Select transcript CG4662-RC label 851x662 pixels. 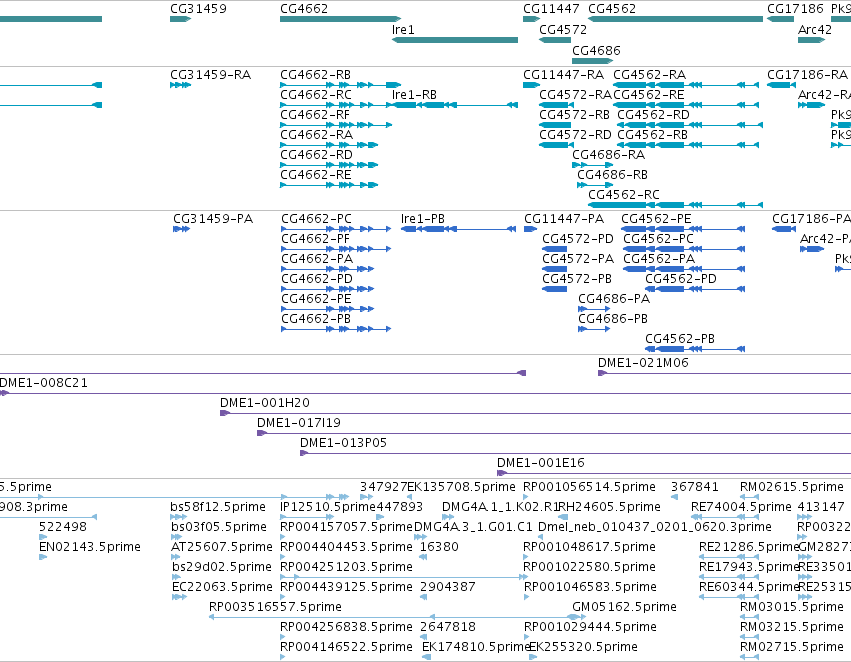pos(316,94)
